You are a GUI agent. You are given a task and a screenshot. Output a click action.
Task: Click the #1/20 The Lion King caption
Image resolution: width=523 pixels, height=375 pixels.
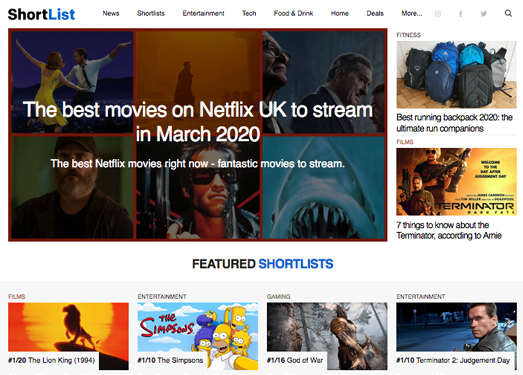52,360
